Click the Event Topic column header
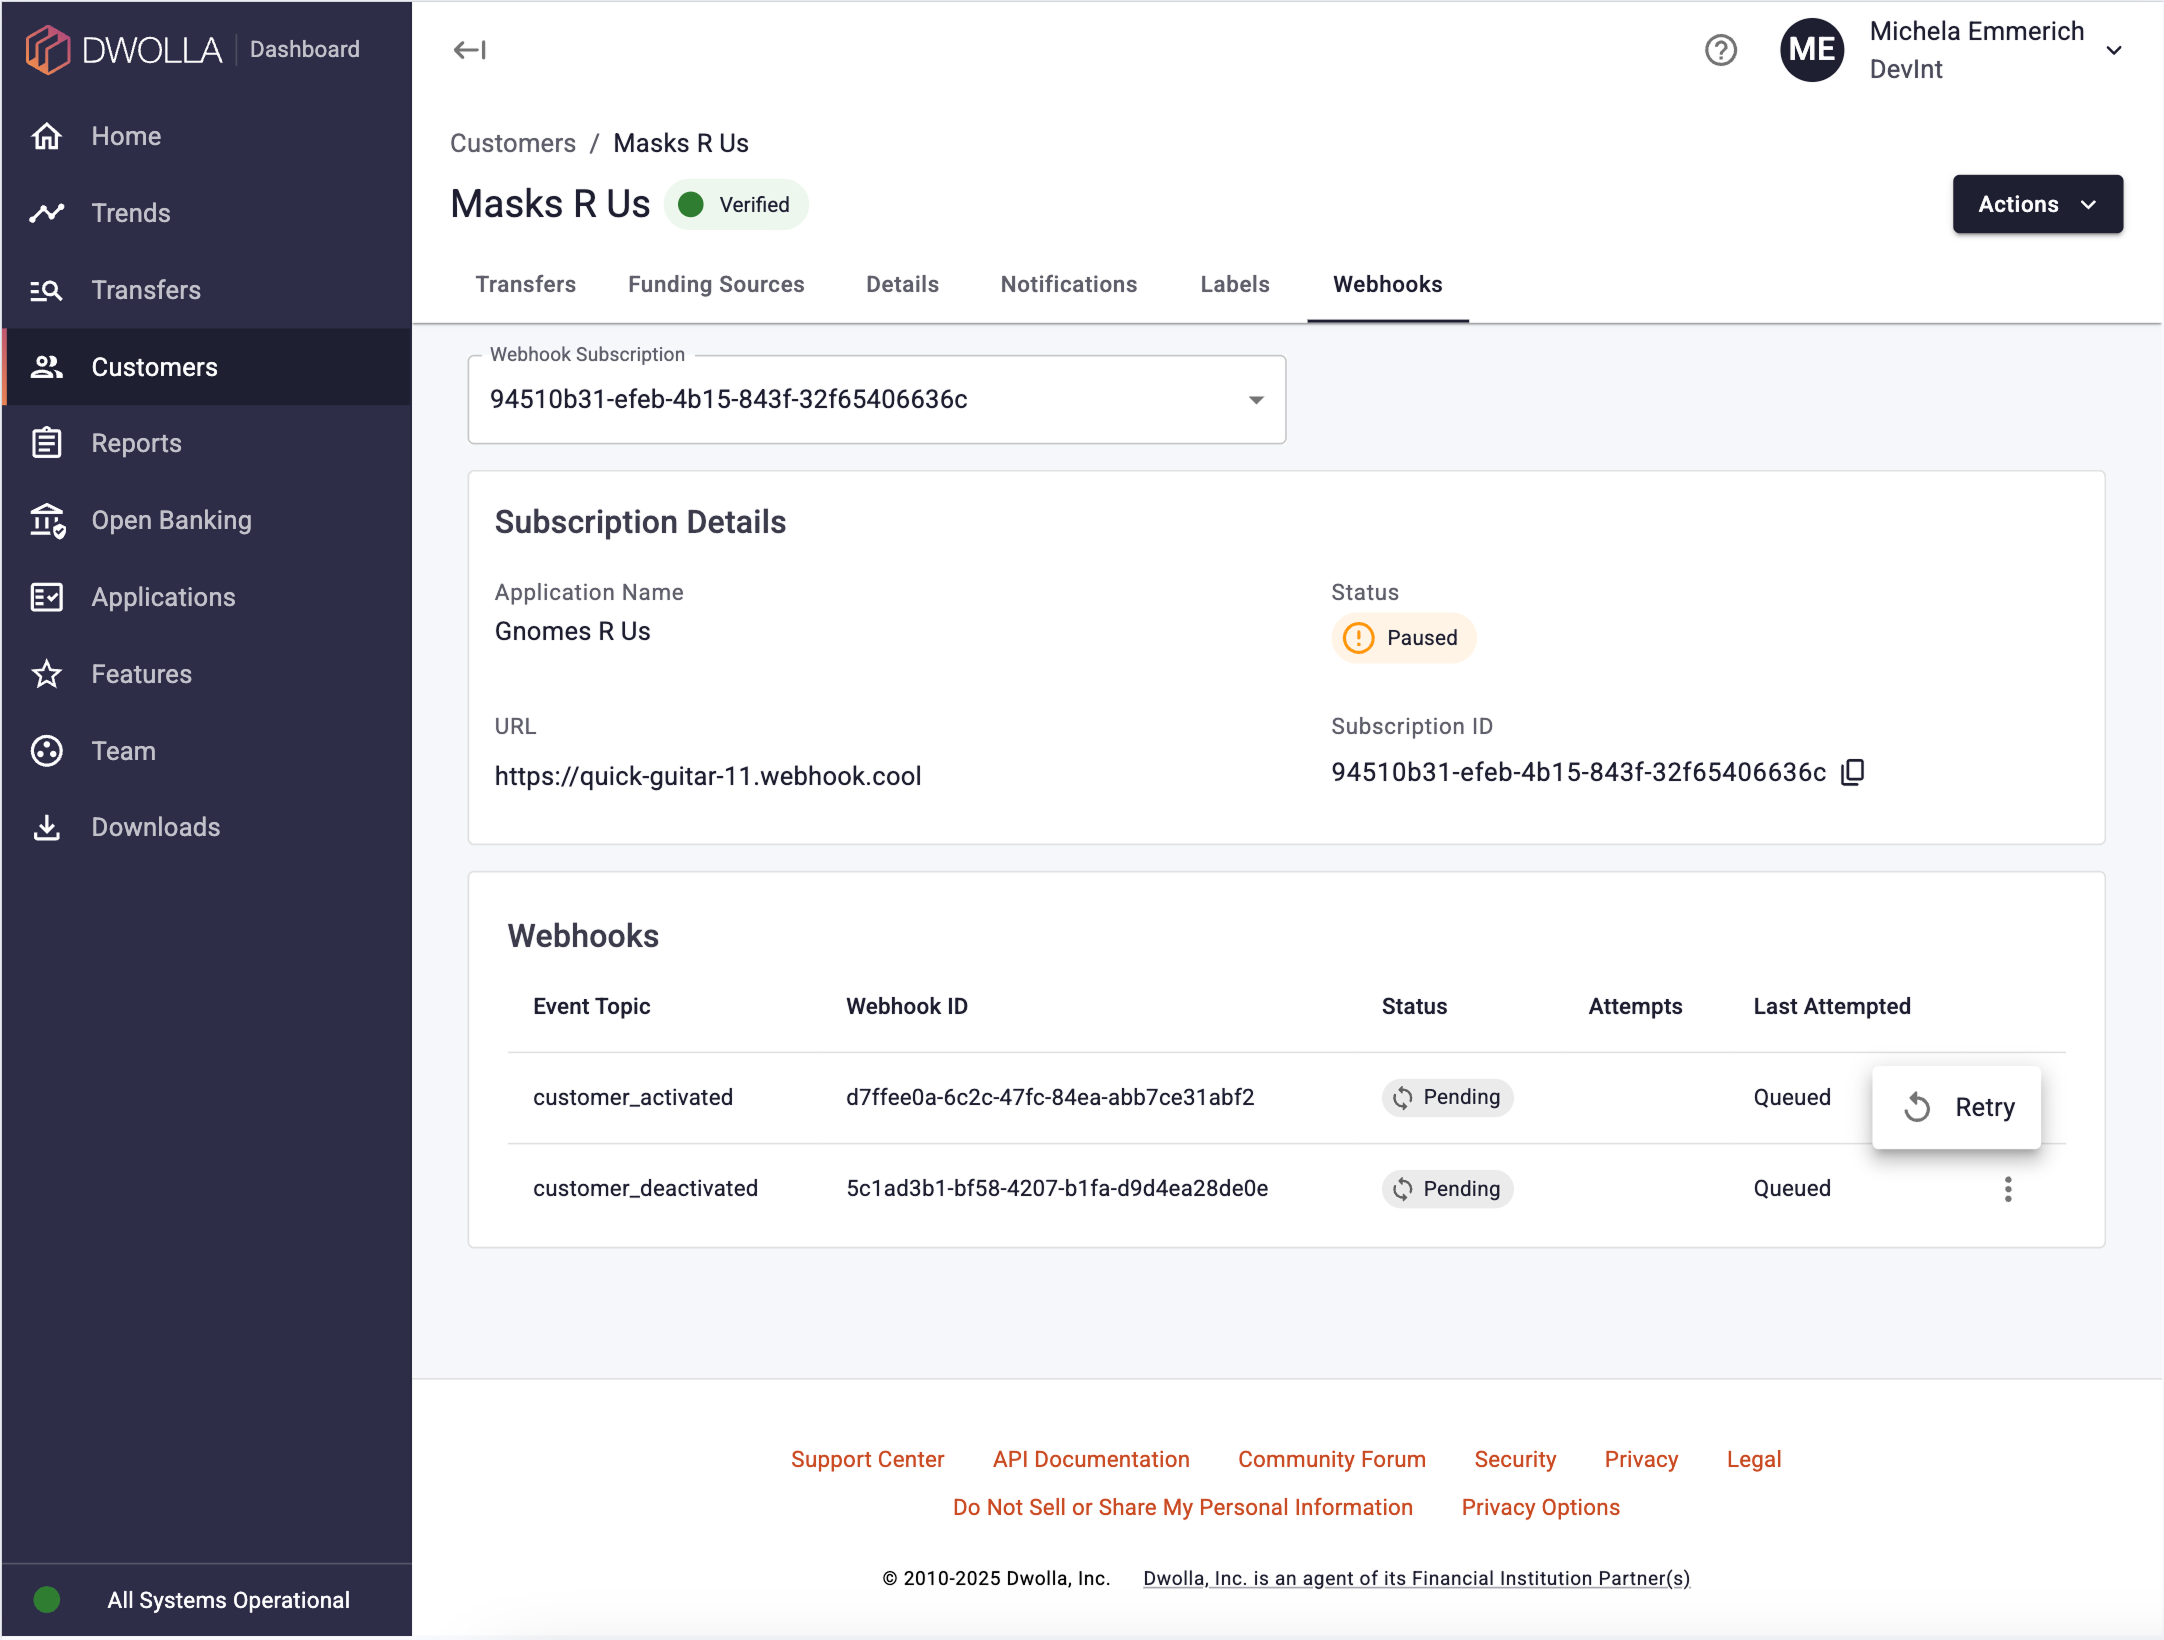 tap(592, 1006)
